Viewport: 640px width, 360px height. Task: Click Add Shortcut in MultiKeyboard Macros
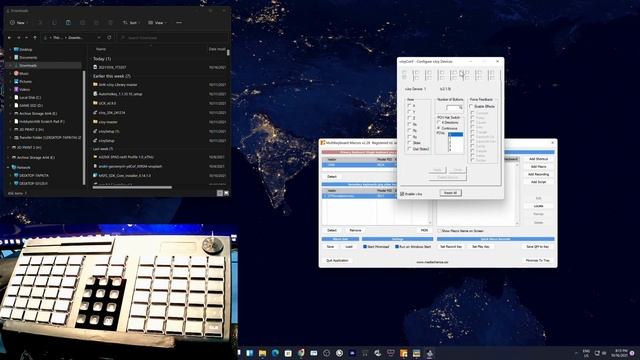coord(538,159)
